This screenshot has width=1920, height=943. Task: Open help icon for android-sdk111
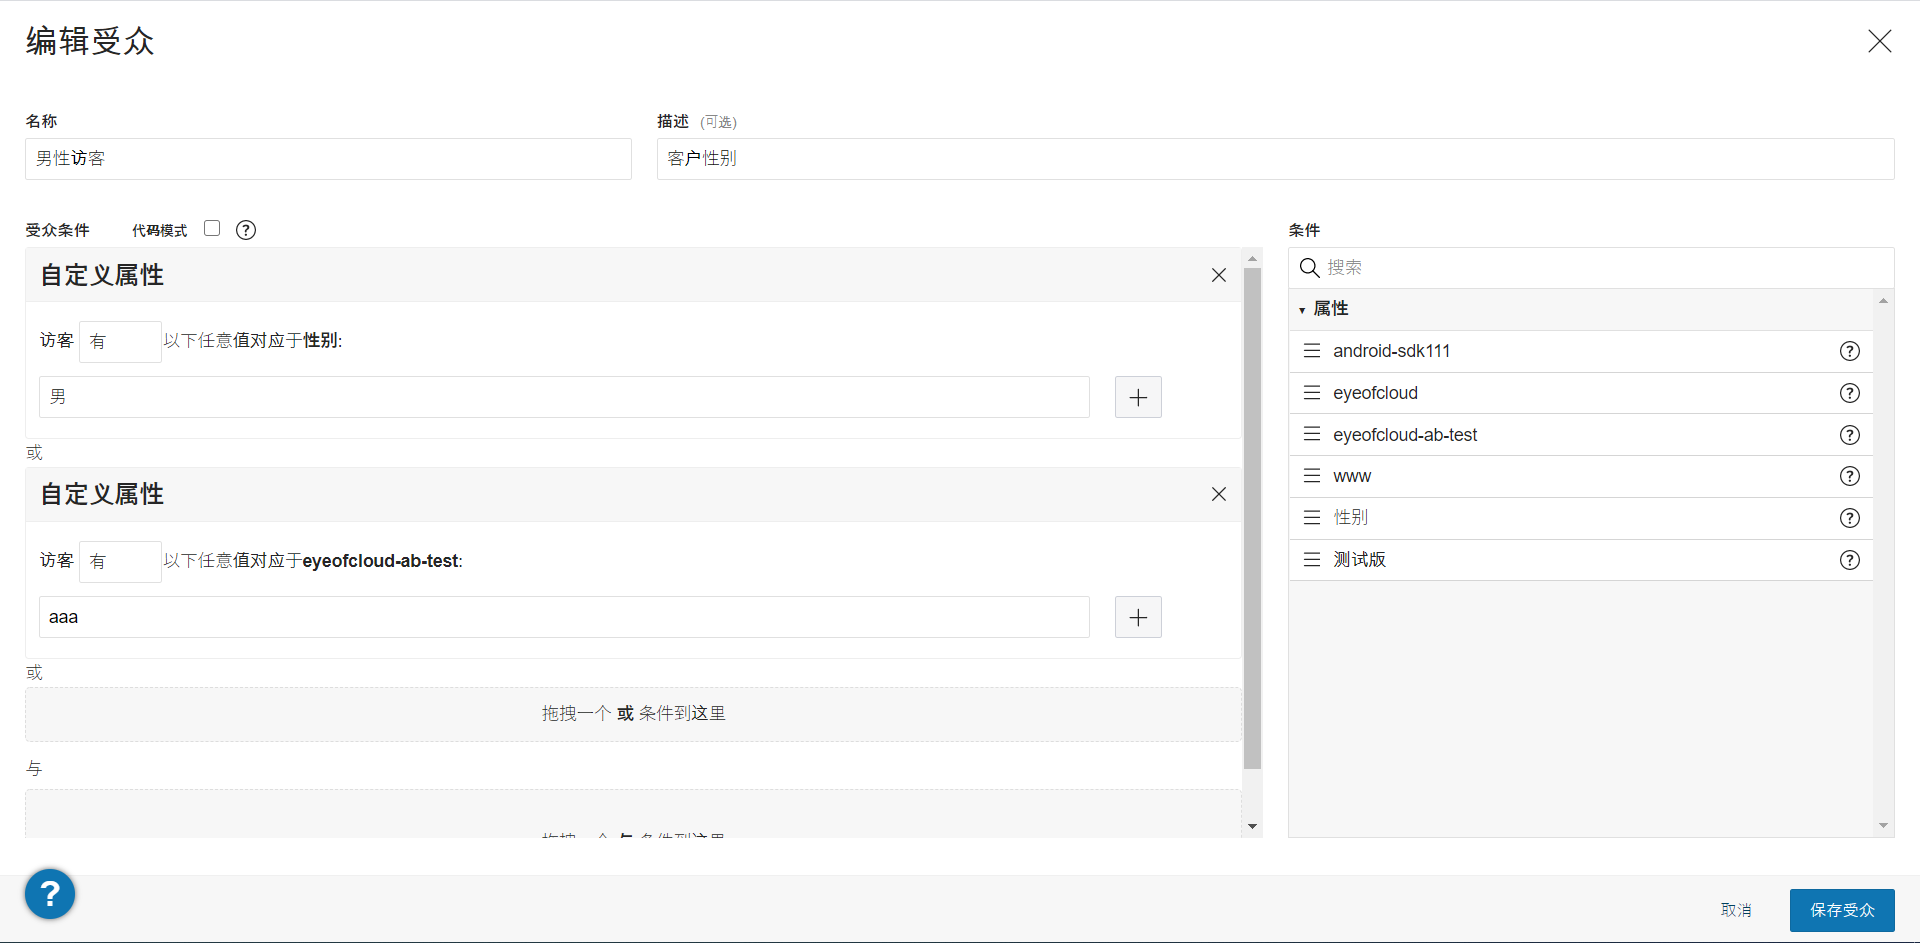pyautogui.click(x=1850, y=351)
